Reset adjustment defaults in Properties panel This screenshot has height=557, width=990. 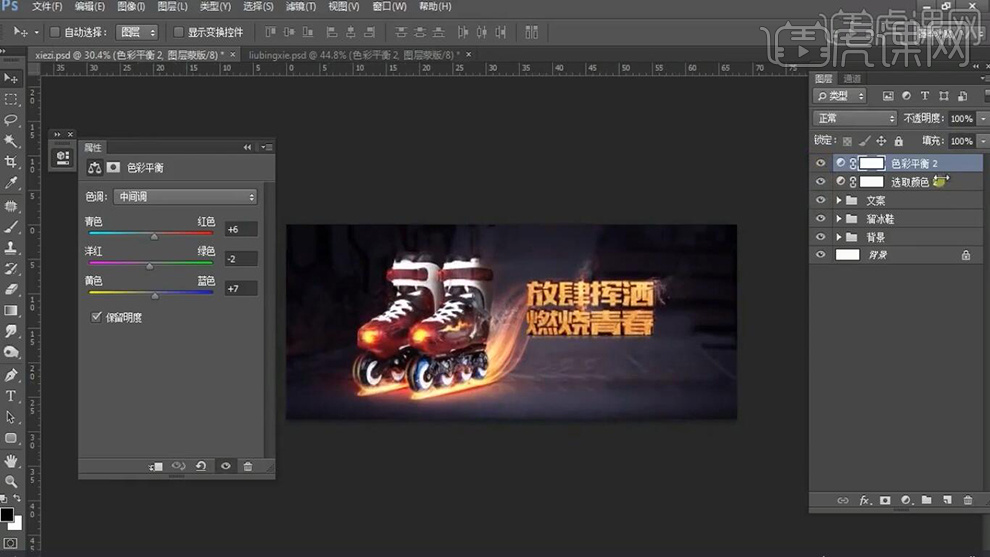[x=201, y=466]
